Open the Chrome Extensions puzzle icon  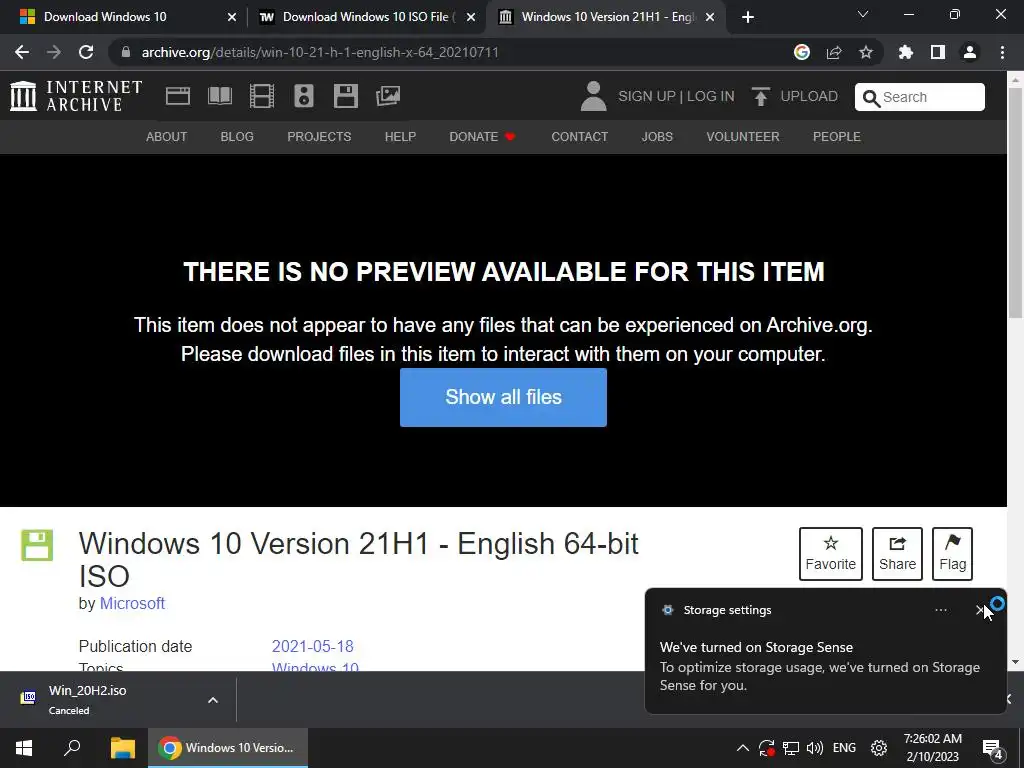(906, 52)
